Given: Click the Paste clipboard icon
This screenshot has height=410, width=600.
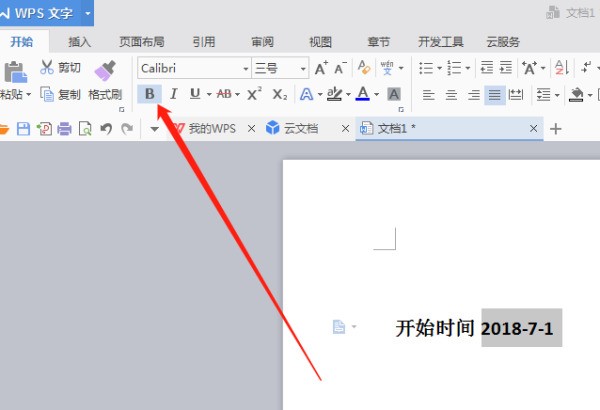Looking at the screenshot, I should point(15,72).
